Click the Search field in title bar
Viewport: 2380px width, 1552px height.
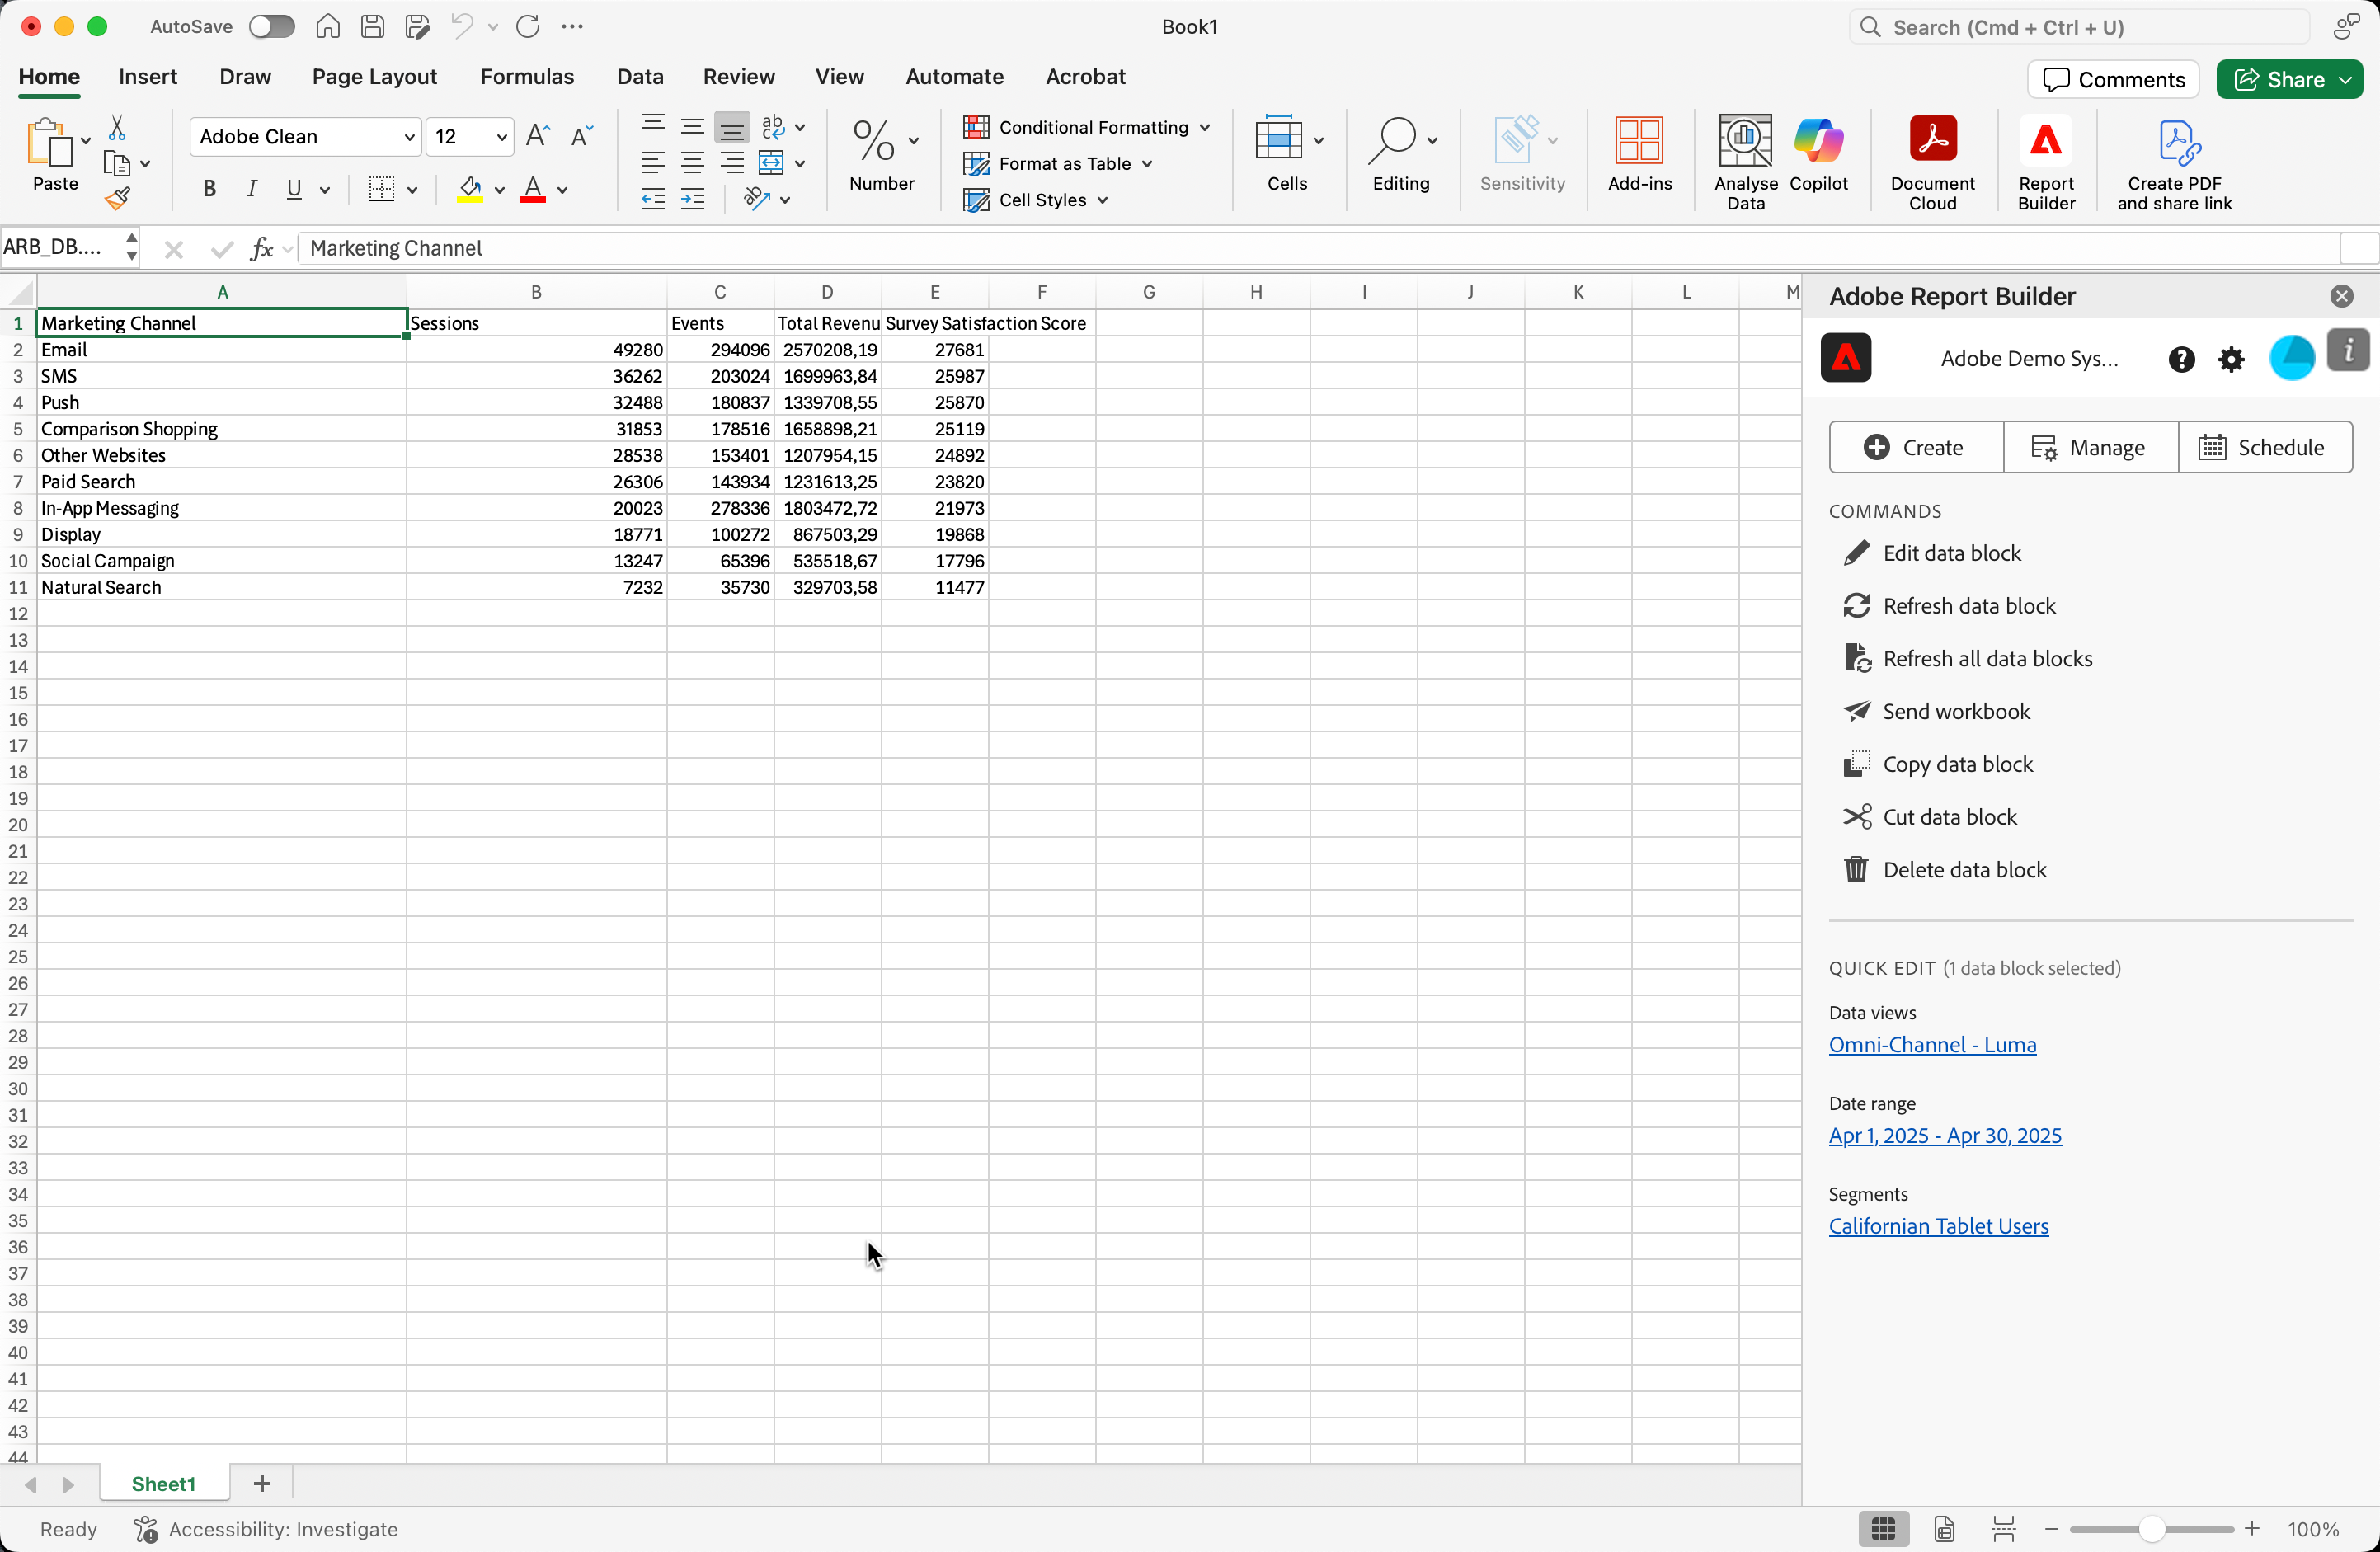[2080, 27]
